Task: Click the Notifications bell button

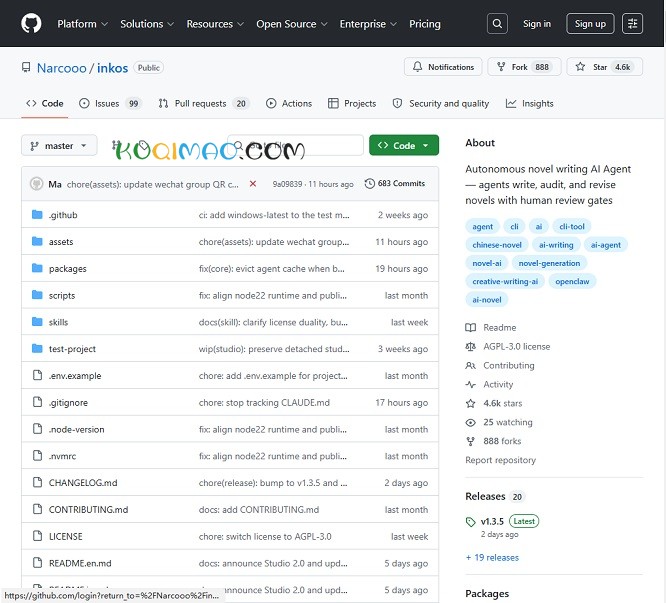Action: click(x=442, y=67)
